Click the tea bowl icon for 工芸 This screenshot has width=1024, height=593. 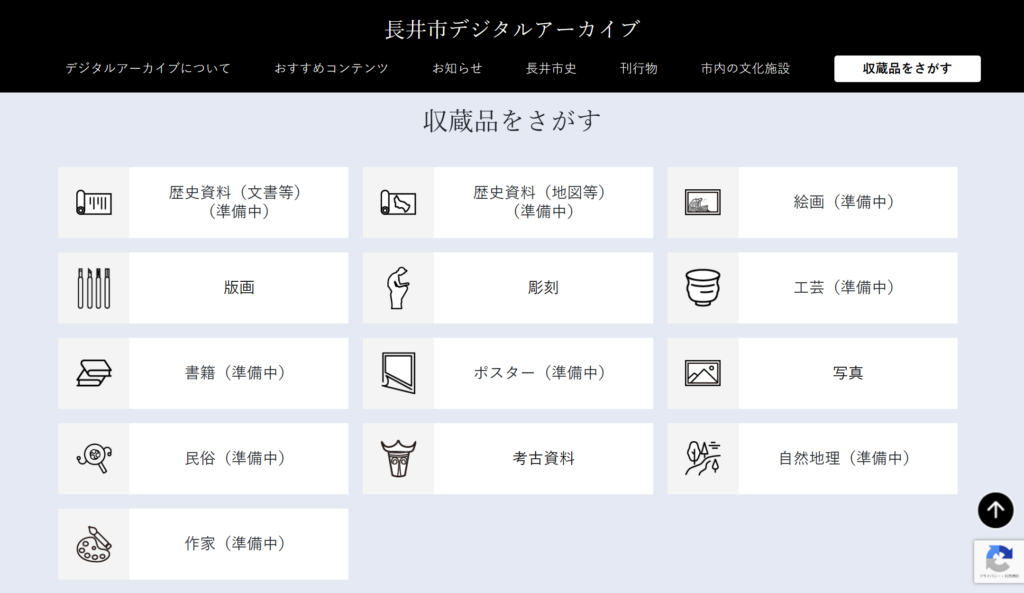coord(703,288)
